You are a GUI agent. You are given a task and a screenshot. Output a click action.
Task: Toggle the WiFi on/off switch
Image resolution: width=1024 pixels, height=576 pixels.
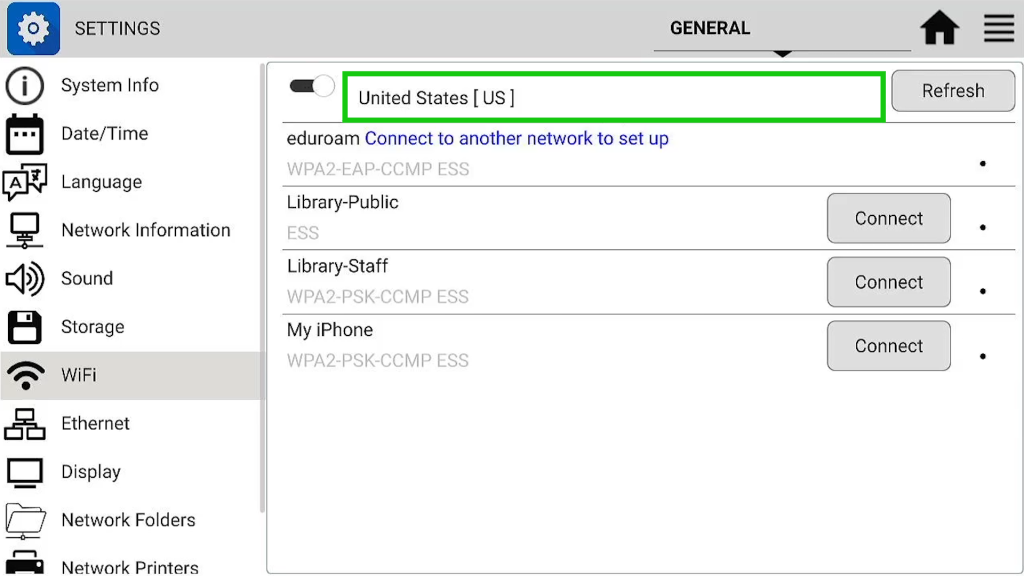click(x=312, y=86)
